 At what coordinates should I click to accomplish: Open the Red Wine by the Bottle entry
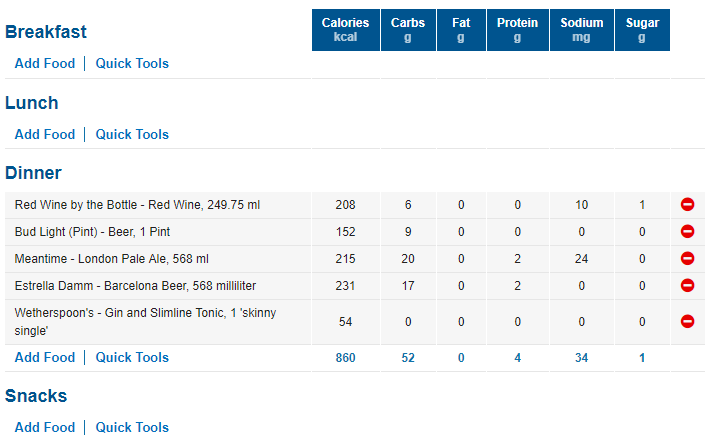click(x=137, y=205)
